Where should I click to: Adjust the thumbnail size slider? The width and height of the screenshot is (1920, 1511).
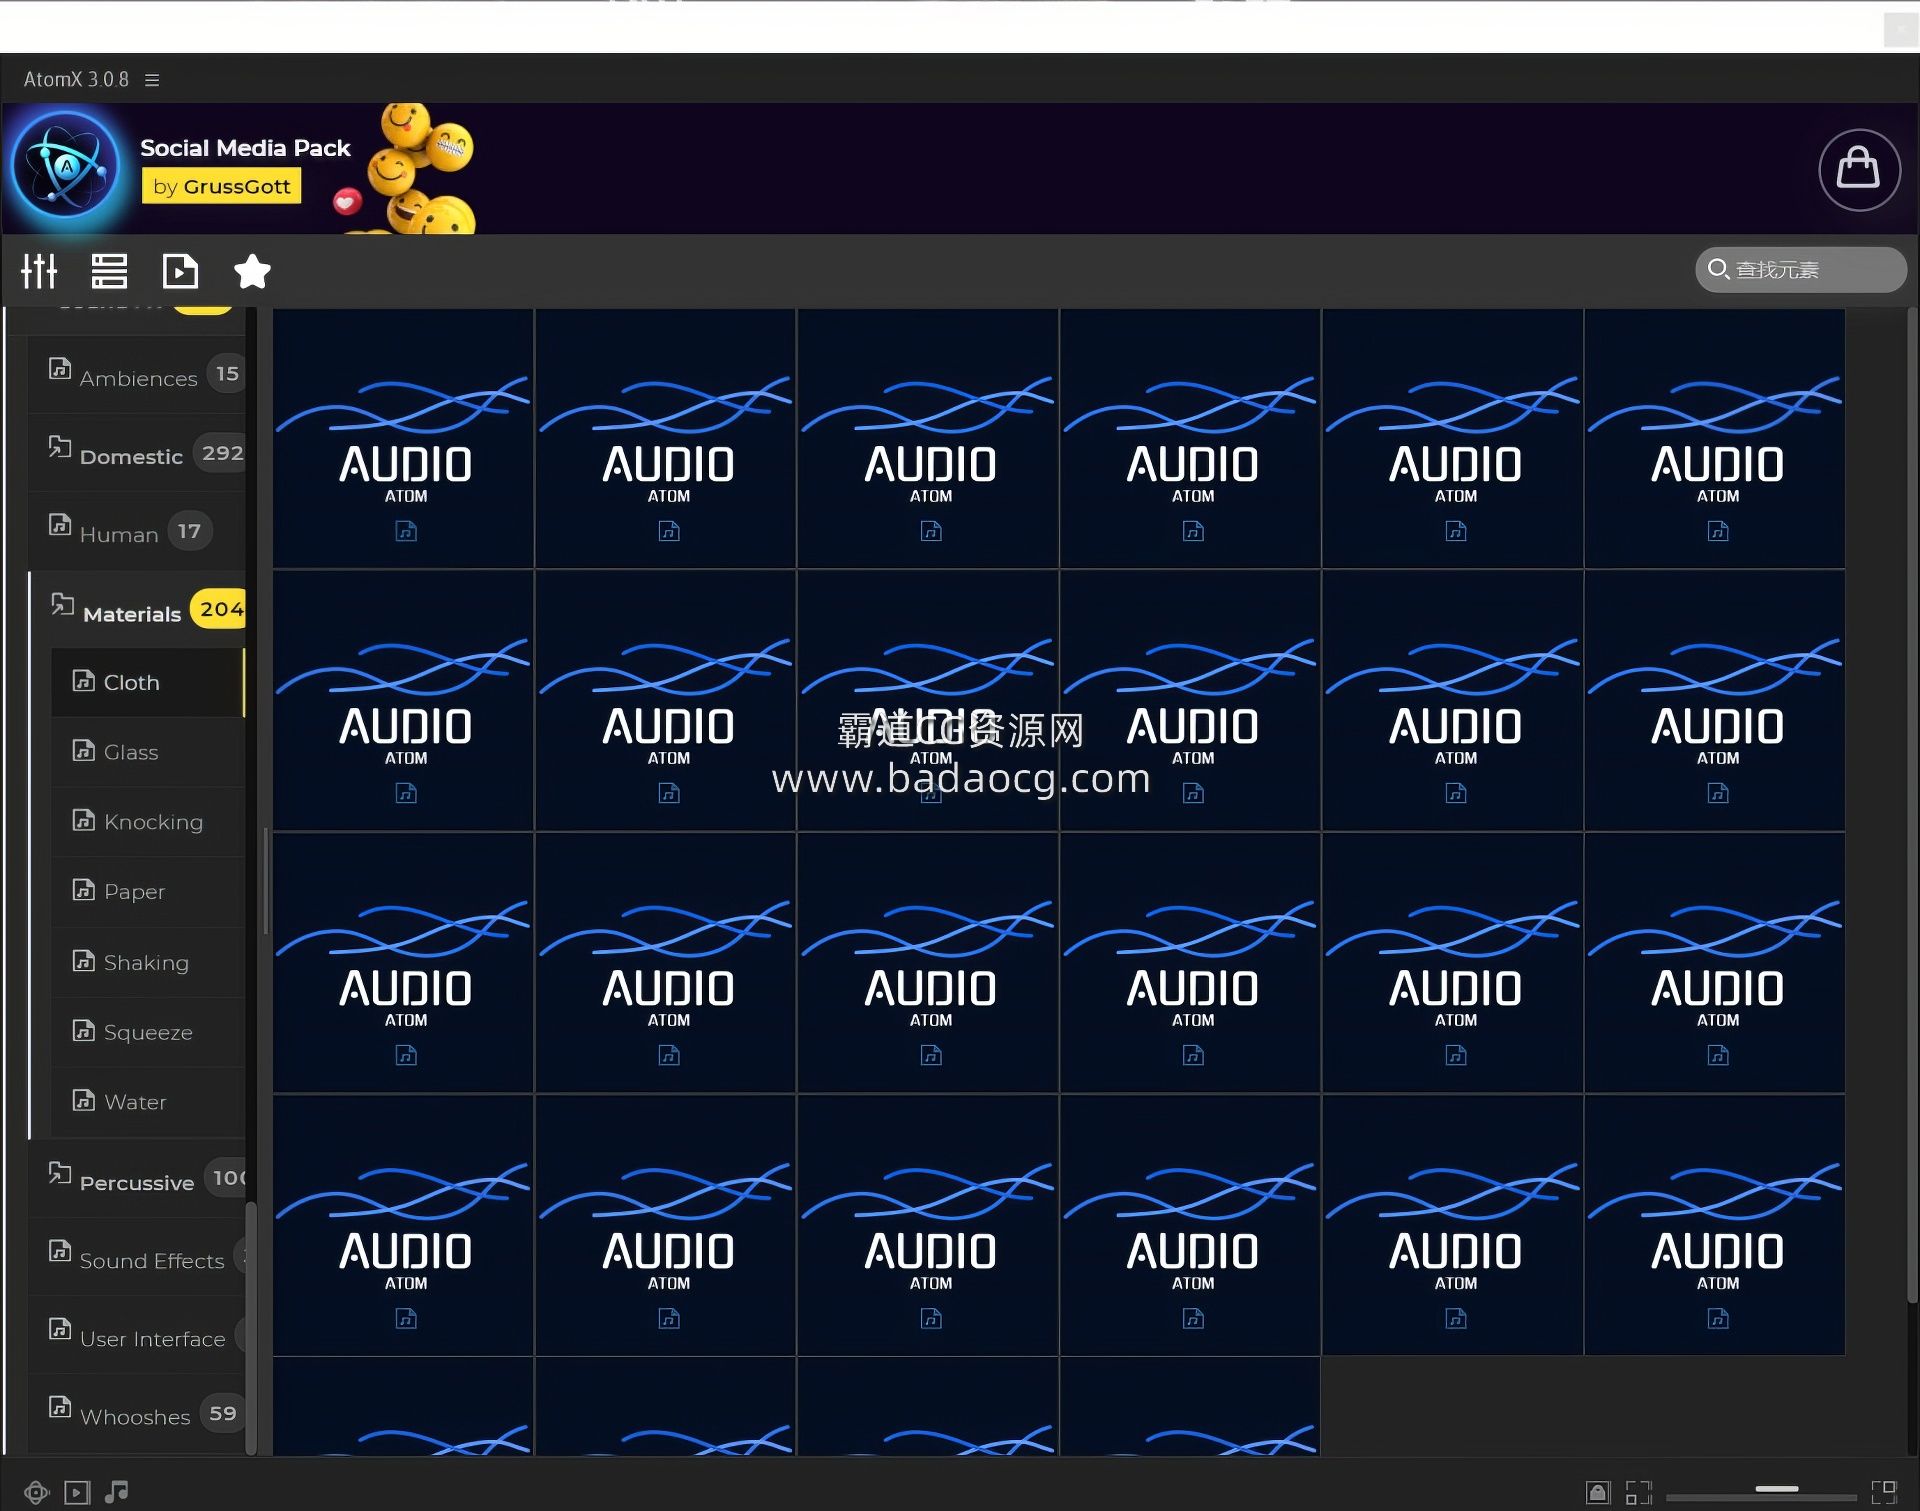1776,1490
